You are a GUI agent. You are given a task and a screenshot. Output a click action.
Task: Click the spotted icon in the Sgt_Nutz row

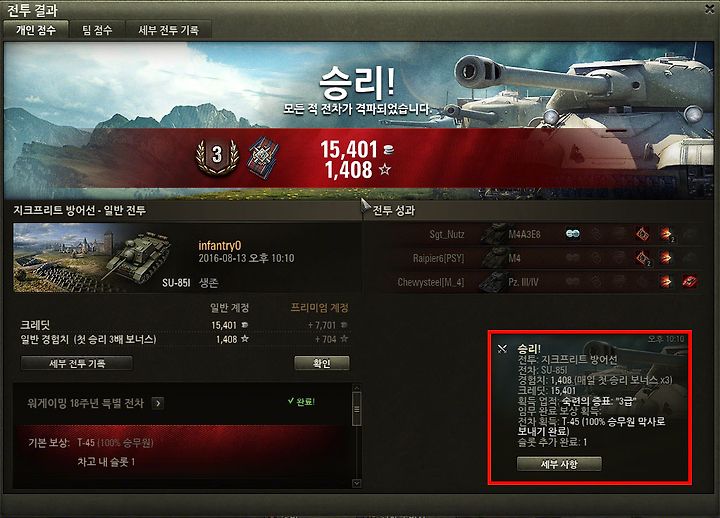[x=573, y=234]
